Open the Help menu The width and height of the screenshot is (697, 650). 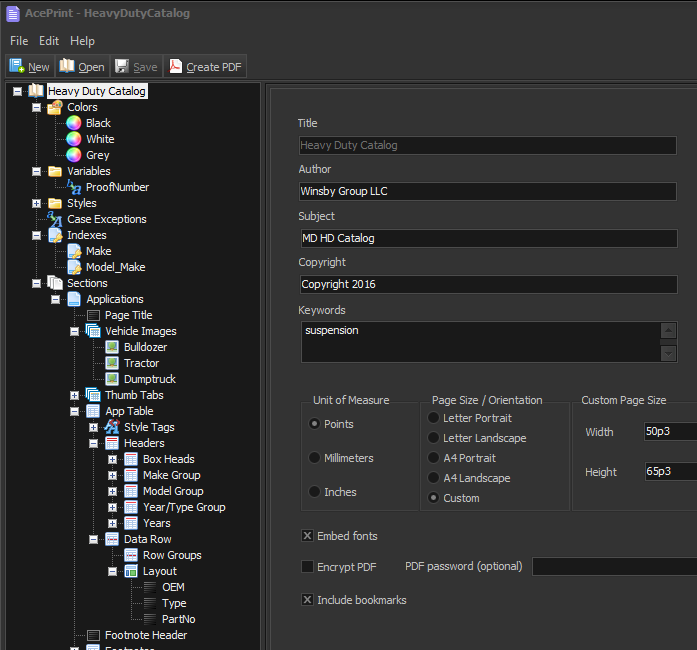(x=83, y=41)
